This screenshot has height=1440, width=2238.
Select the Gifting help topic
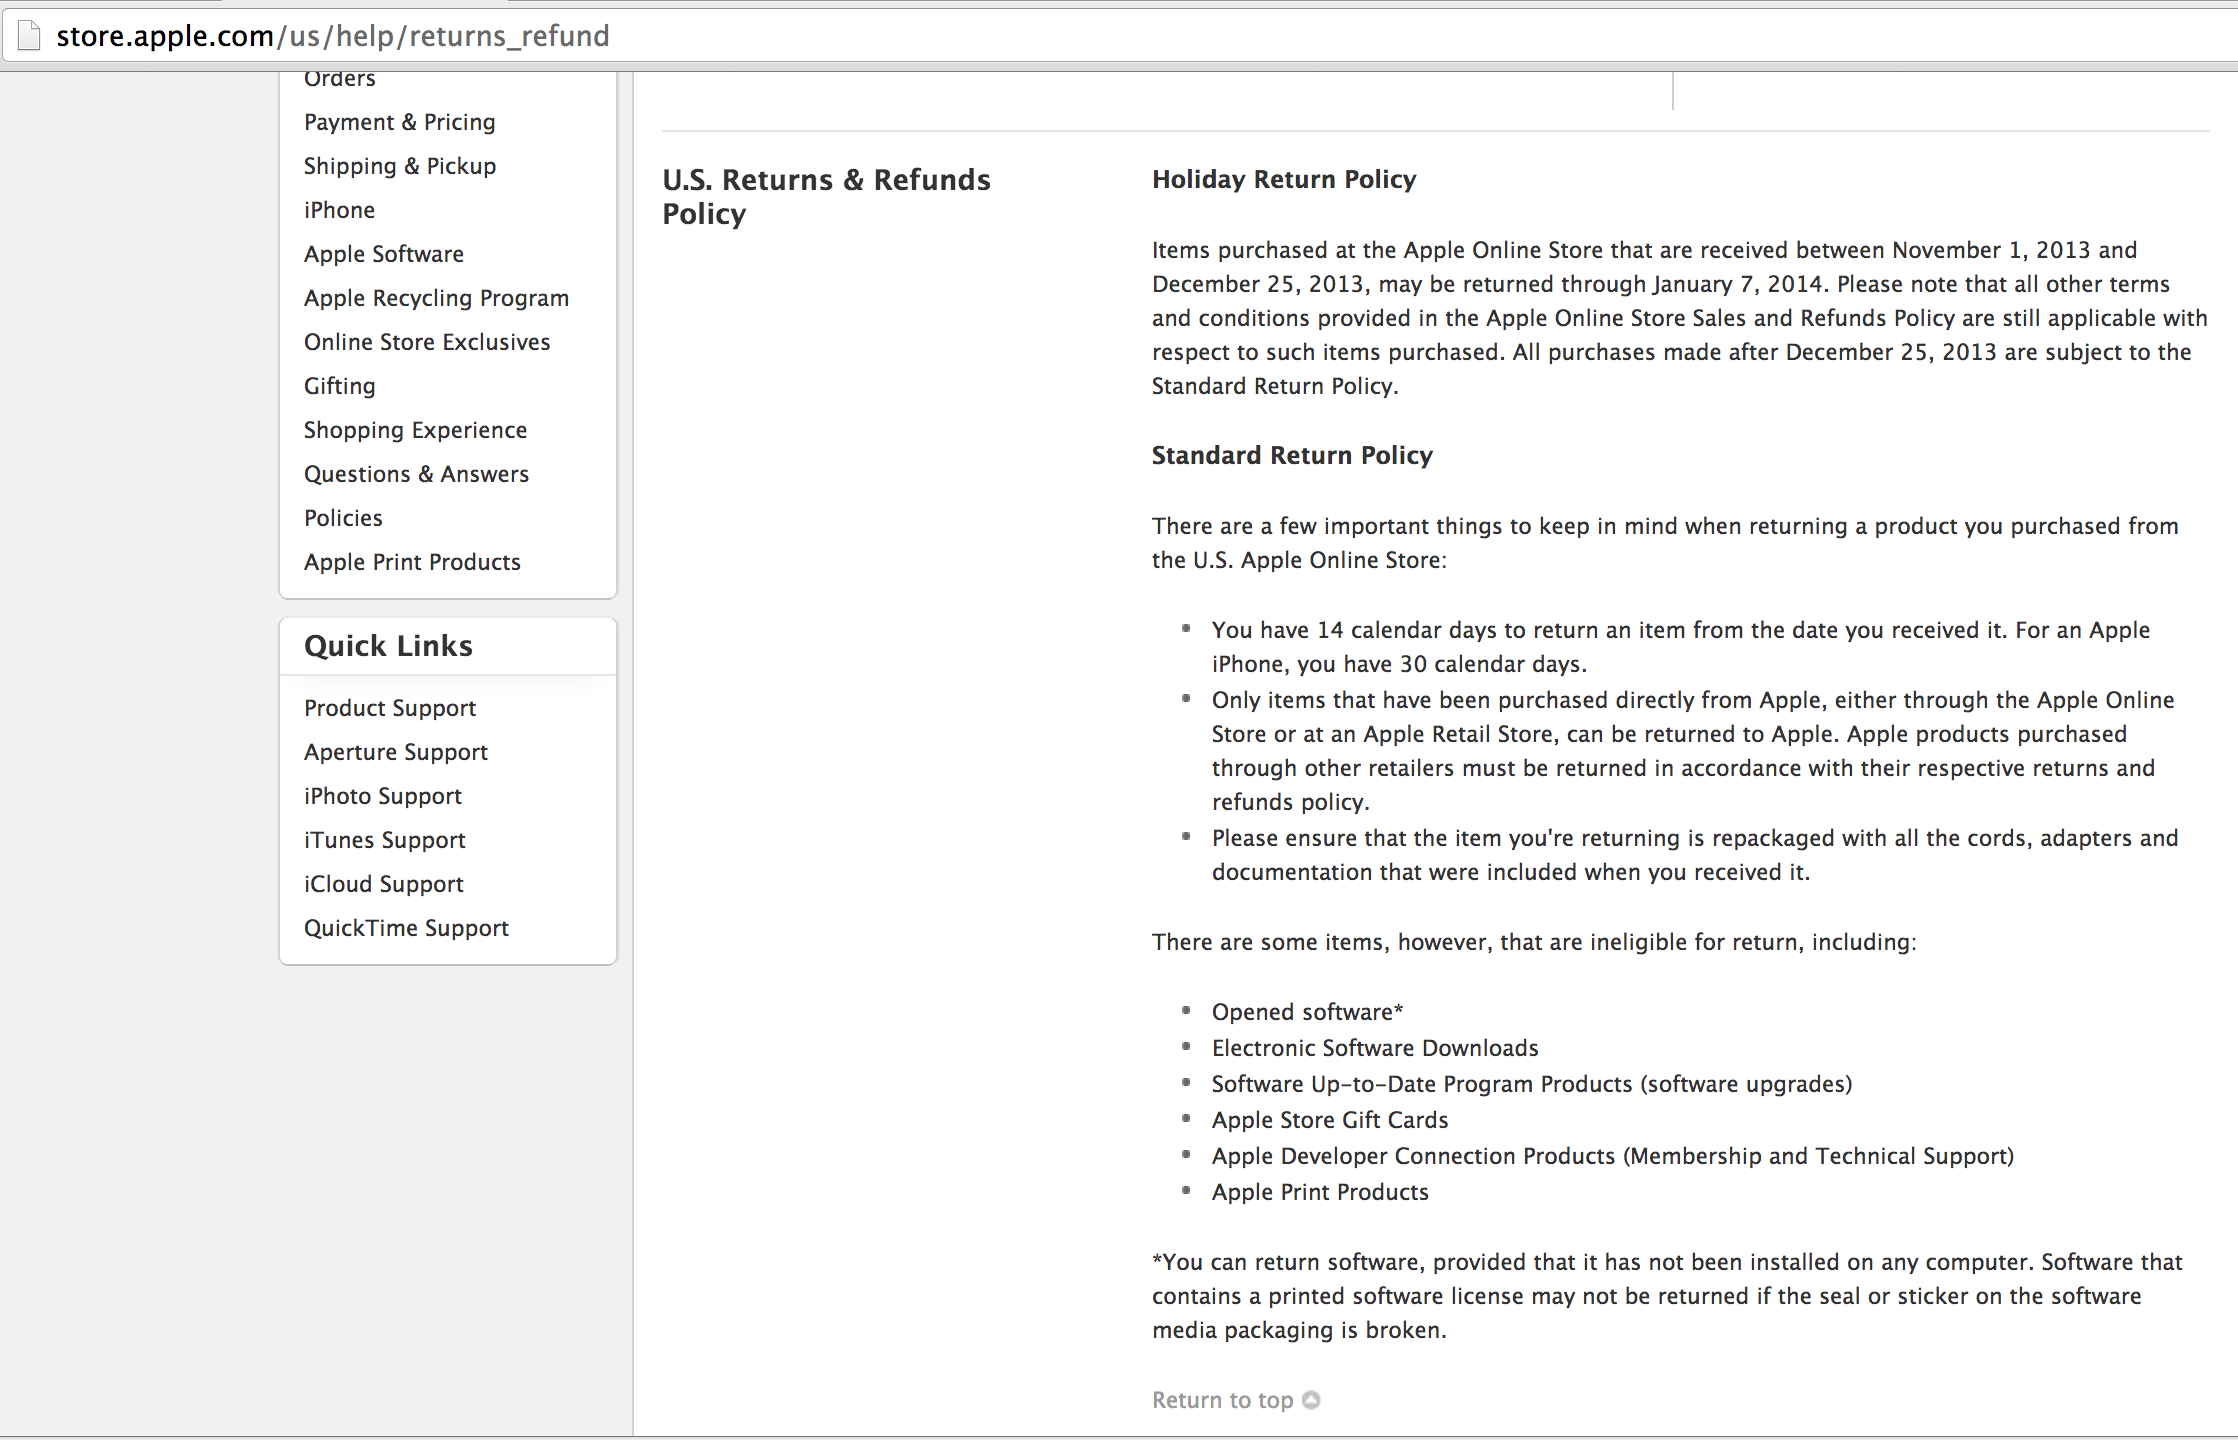pyautogui.click(x=339, y=386)
